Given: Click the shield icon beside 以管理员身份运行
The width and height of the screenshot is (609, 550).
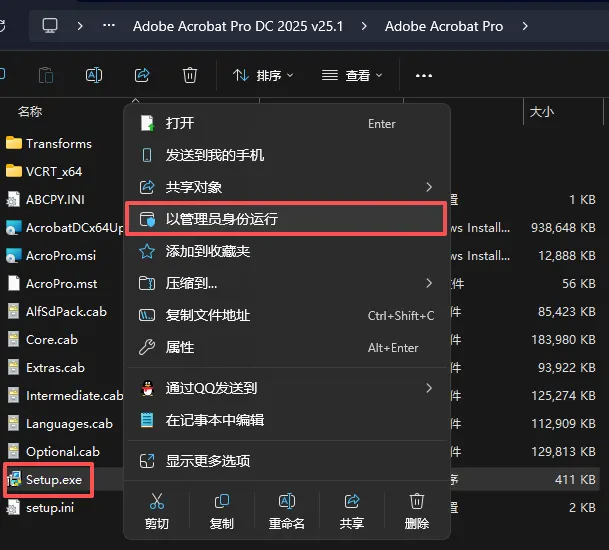Looking at the screenshot, I should [x=147, y=219].
